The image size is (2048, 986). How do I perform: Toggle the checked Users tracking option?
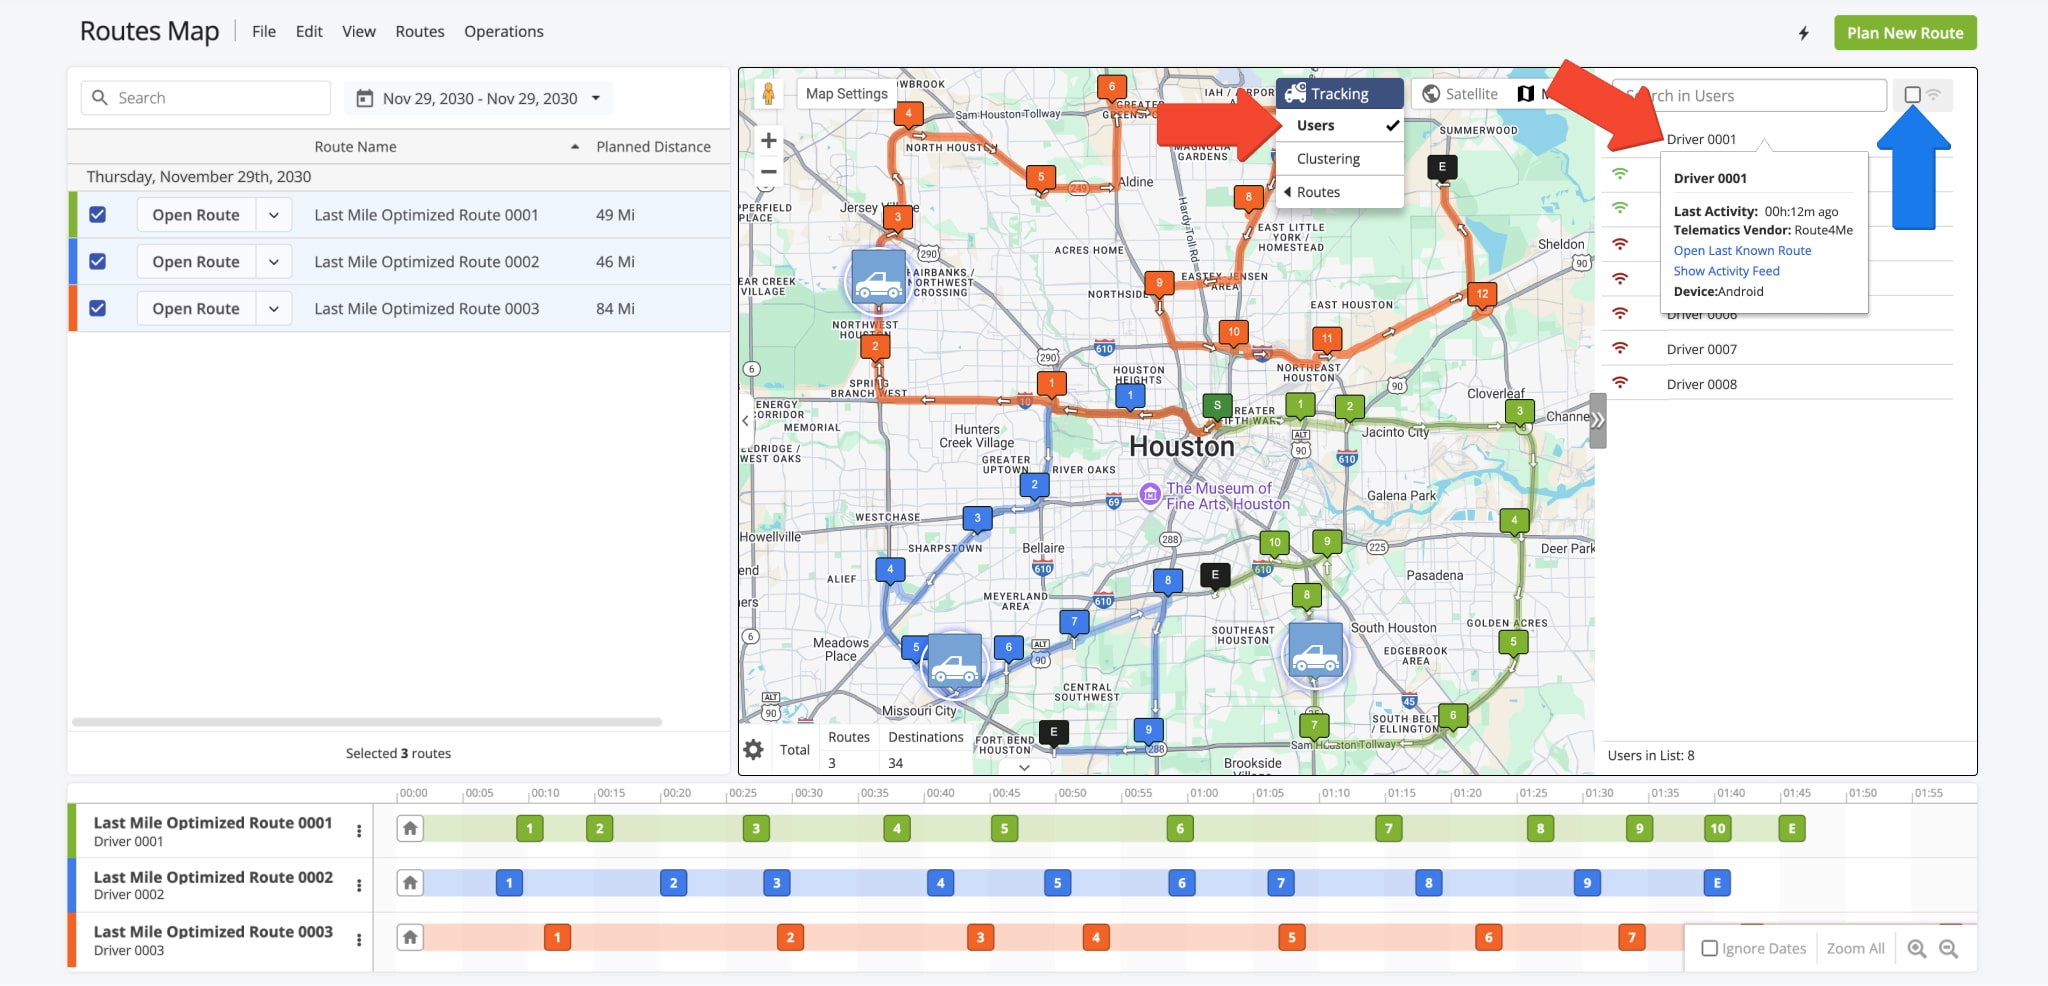click(x=1340, y=125)
